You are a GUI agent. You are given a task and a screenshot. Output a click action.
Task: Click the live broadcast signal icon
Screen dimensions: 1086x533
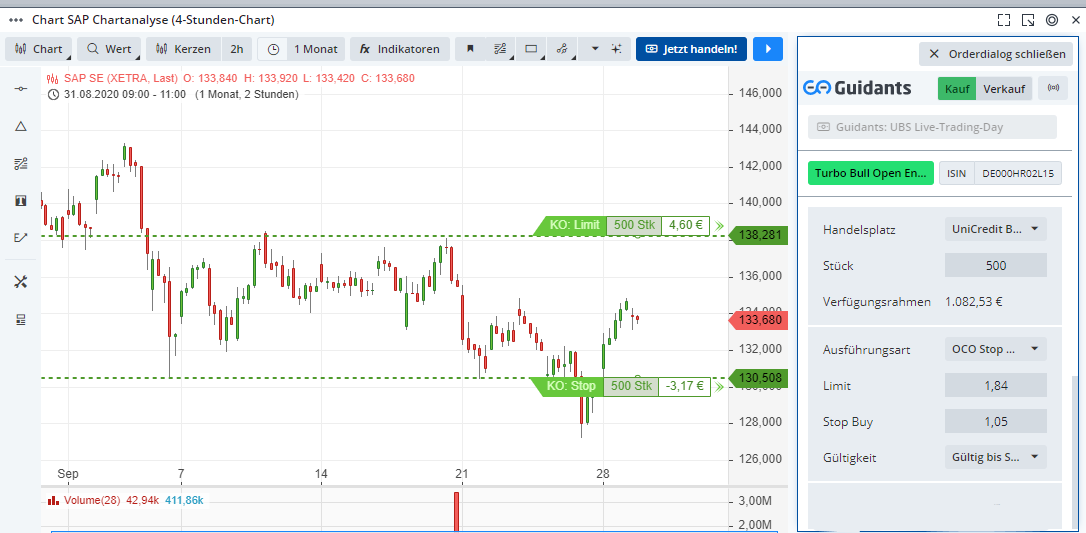pyautogui.click(x=1053, y=89)
